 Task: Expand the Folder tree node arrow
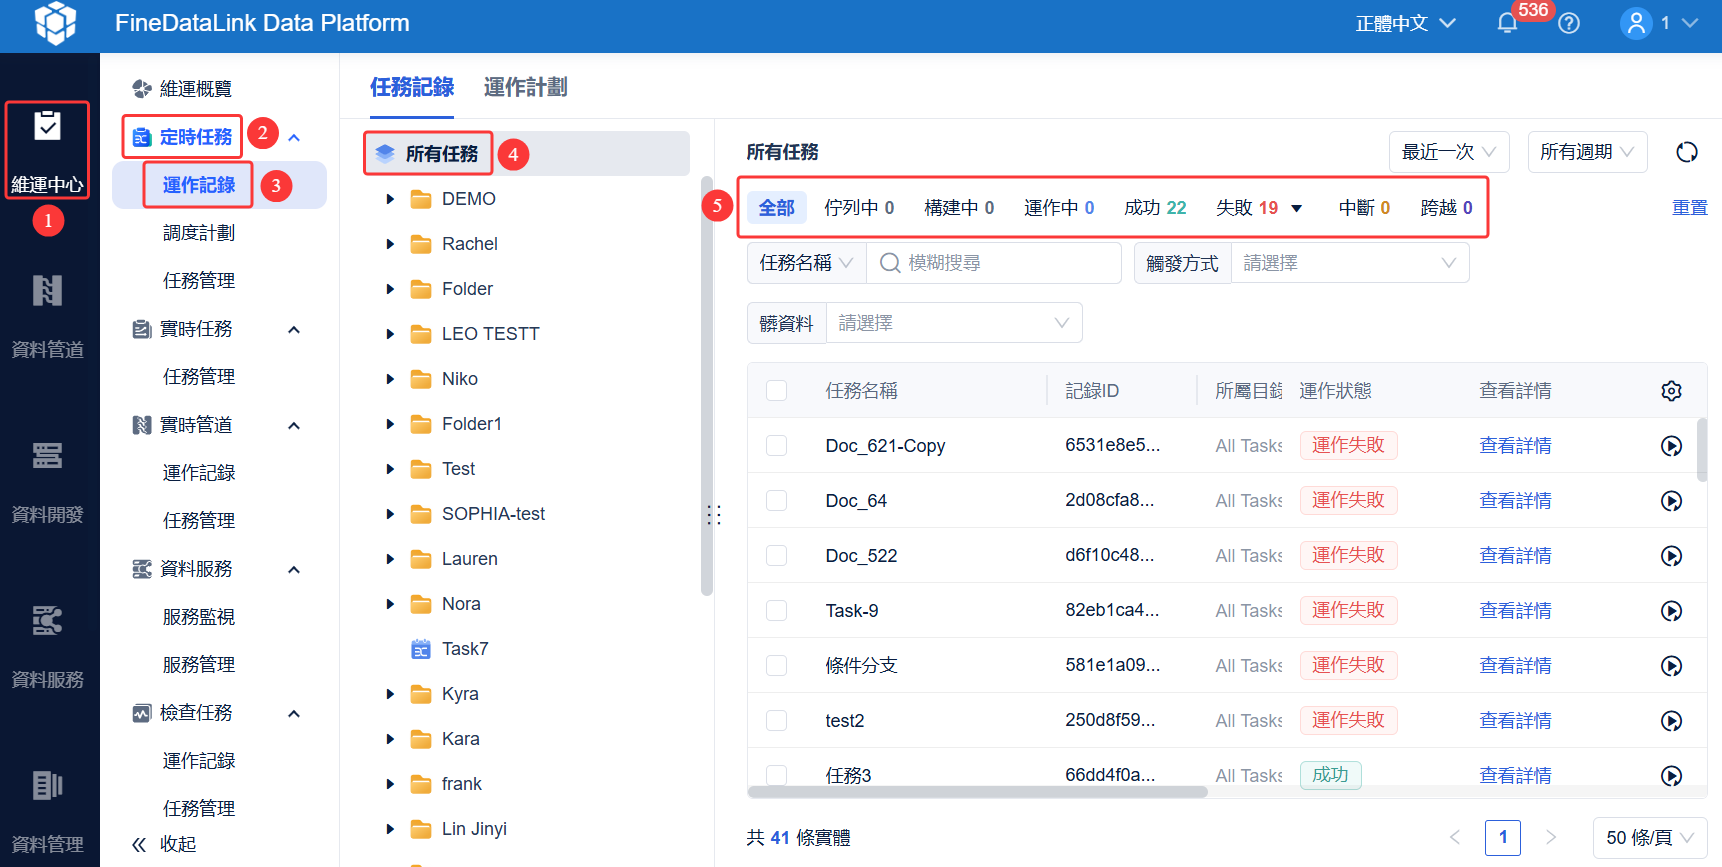[390, 289]
